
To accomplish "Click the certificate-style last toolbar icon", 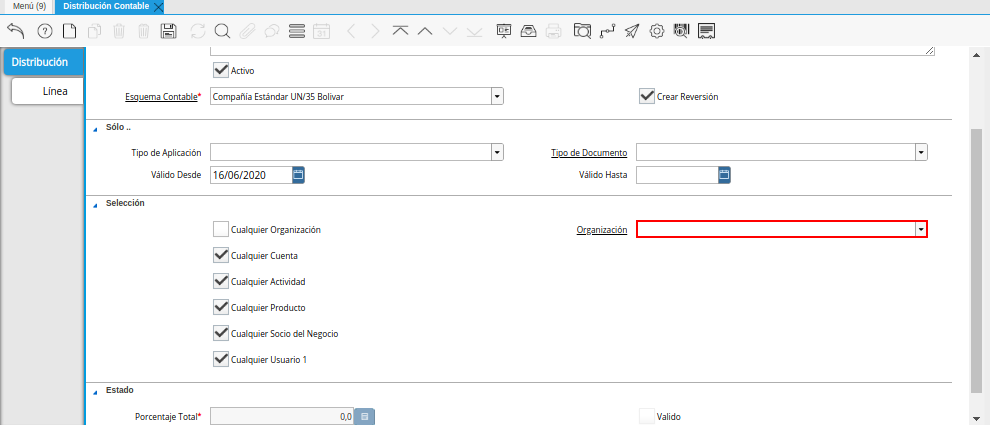I will (707, 31).
